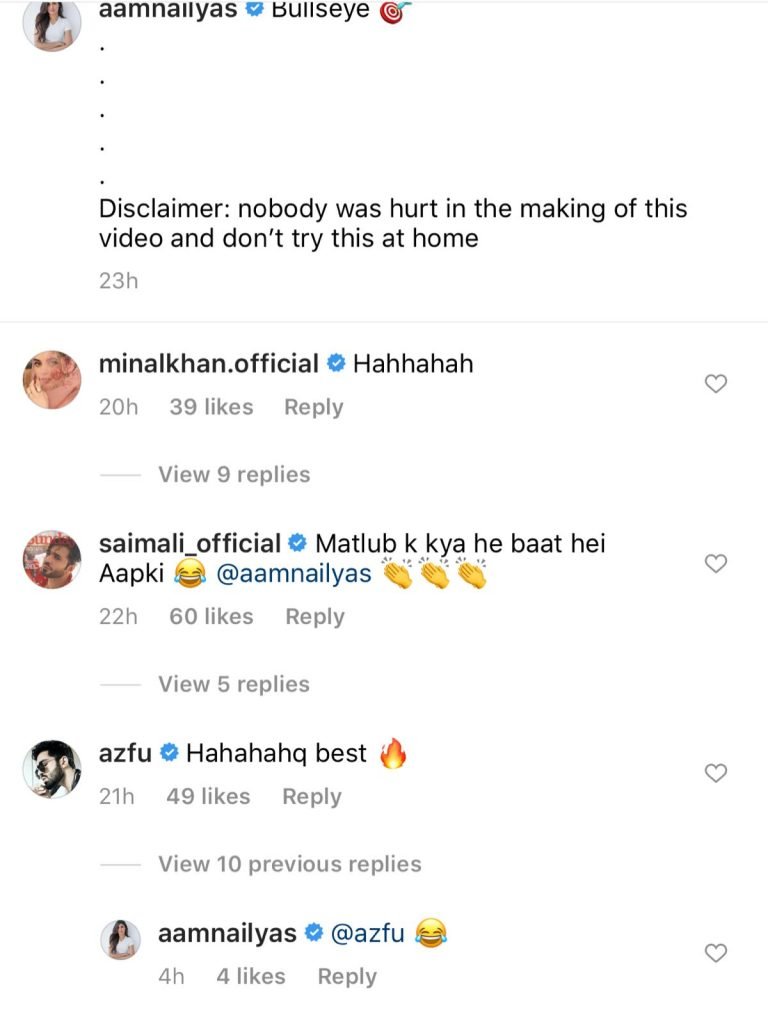The image size is (768, 1024).
Task: Expand View 5 replies
Action: coord(234,684)
